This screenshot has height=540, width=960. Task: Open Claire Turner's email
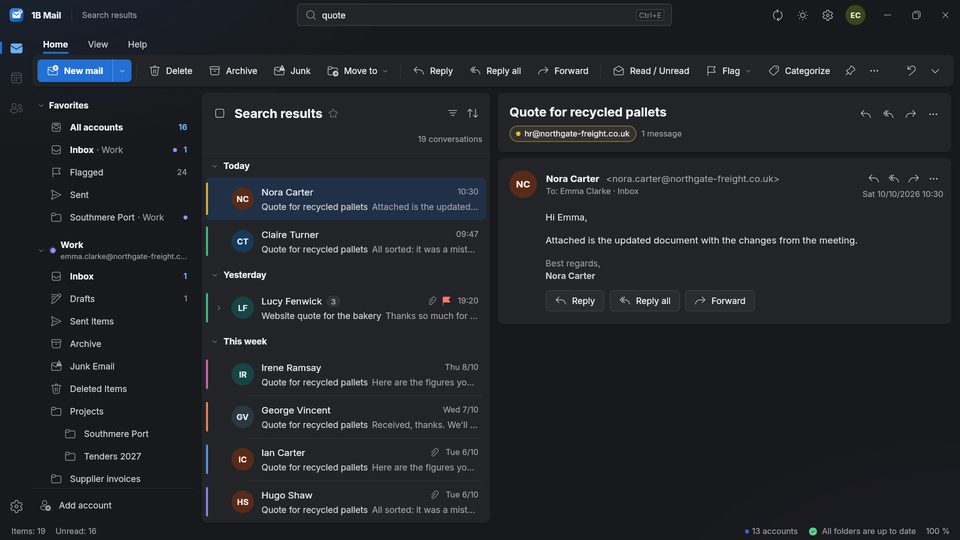(x=347, y=241)
